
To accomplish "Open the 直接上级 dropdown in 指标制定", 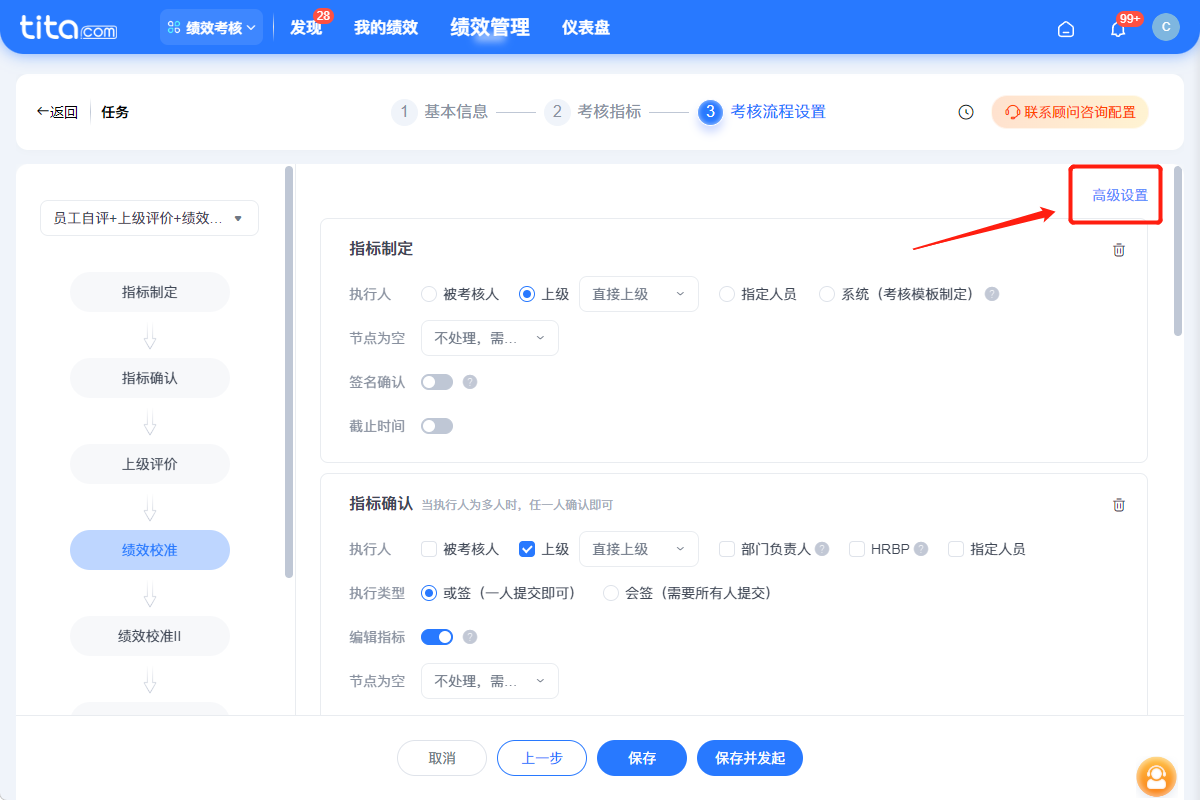I will (x=638, y=293).
